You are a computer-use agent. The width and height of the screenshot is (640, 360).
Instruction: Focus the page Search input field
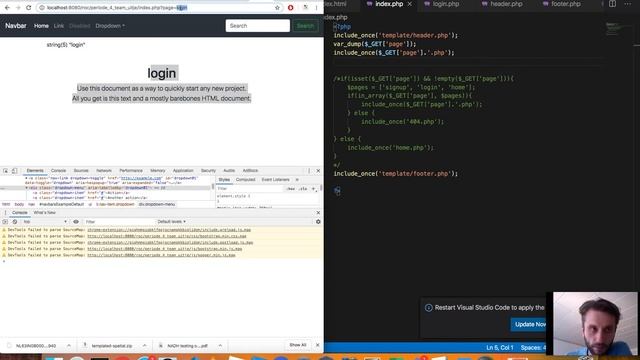point(258,26)
